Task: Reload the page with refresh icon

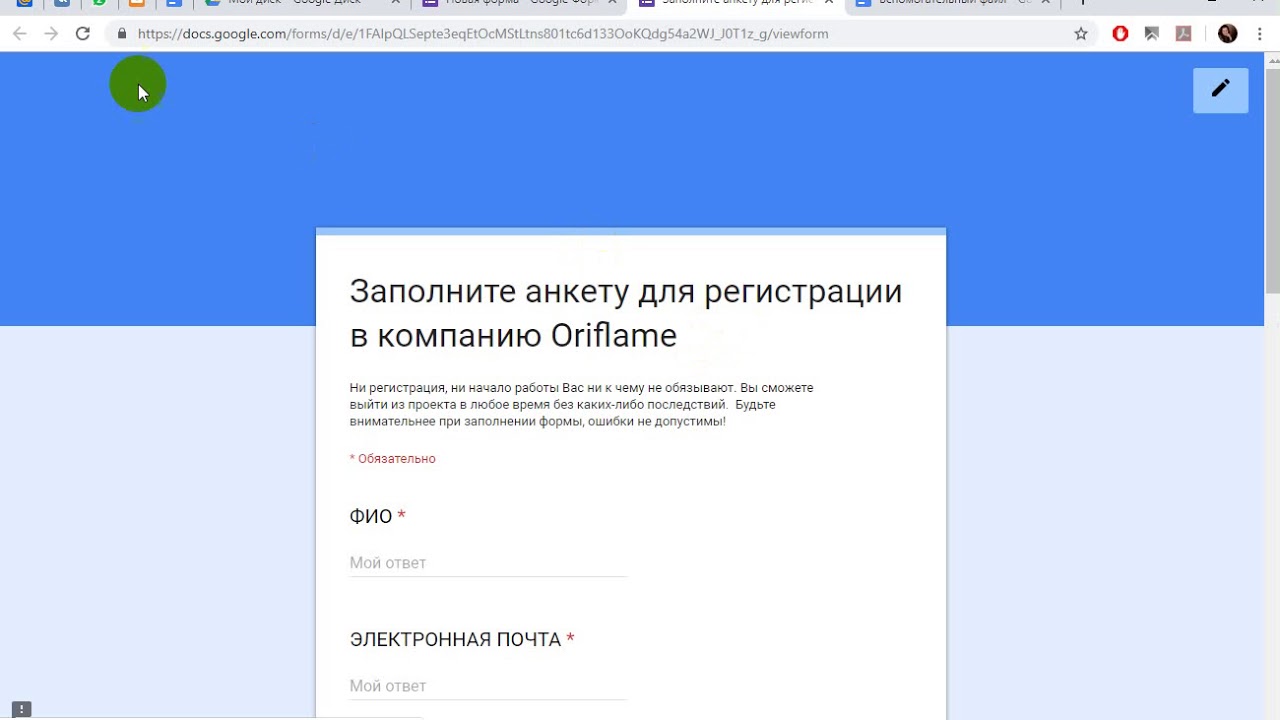Action: coord(83,34)
